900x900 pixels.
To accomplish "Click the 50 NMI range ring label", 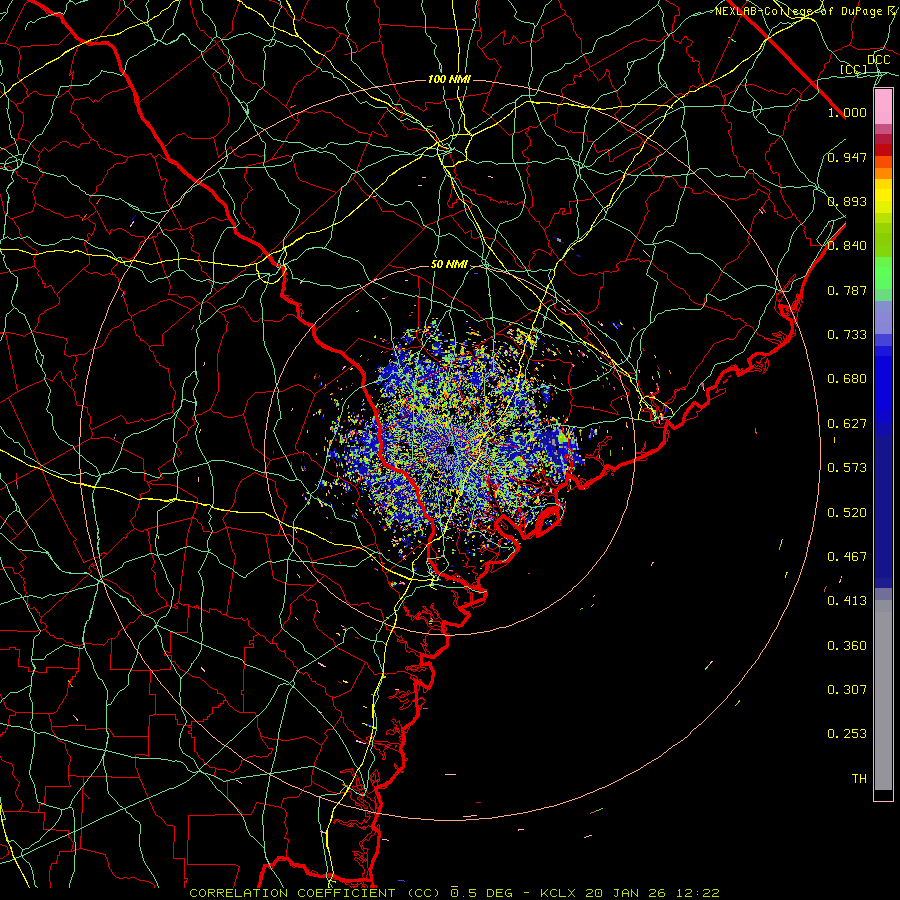I will tap(449, 265).
